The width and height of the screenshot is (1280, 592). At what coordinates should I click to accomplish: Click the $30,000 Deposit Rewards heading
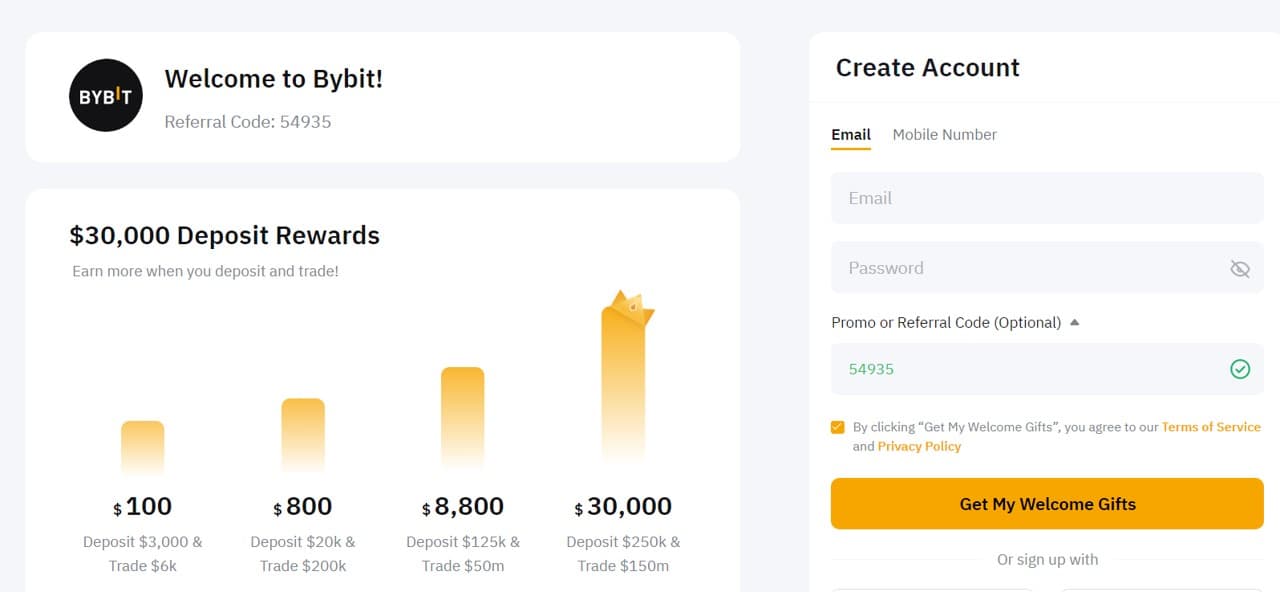pos(225,236)
